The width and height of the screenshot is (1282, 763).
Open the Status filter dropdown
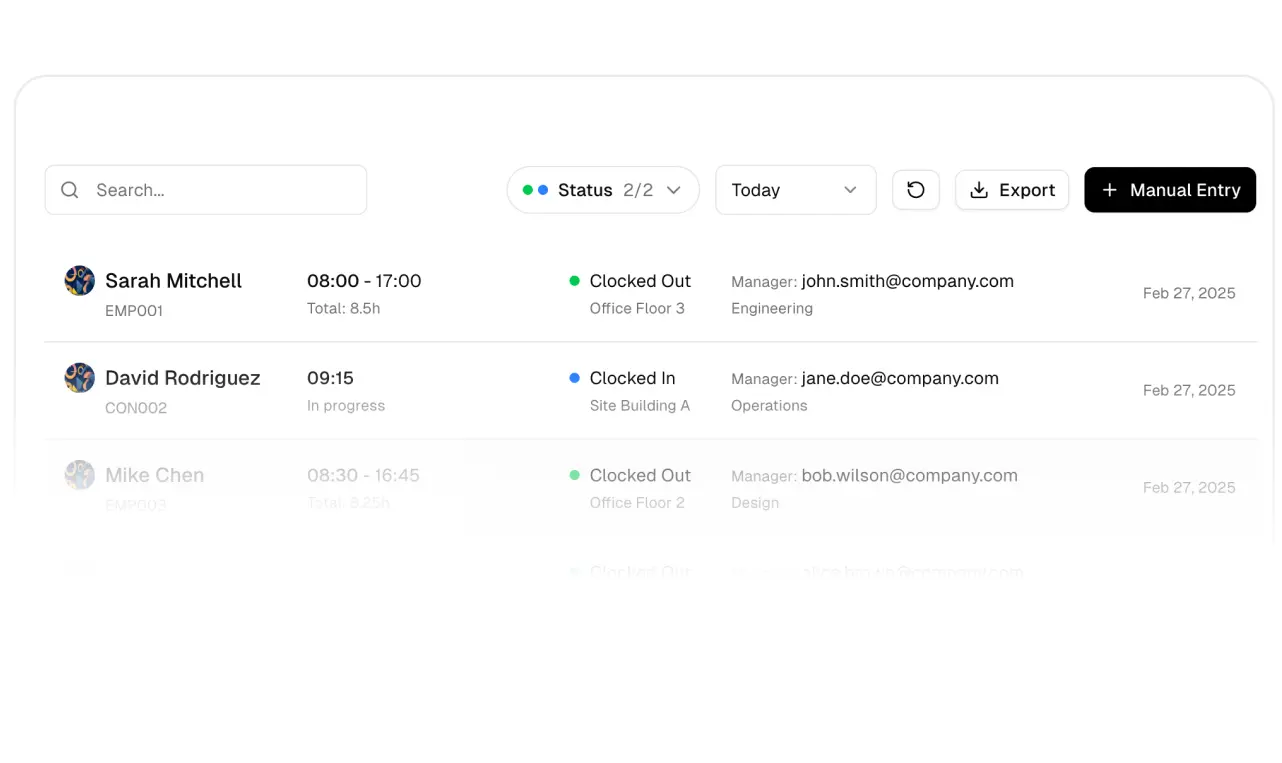[x=603, y=189]
